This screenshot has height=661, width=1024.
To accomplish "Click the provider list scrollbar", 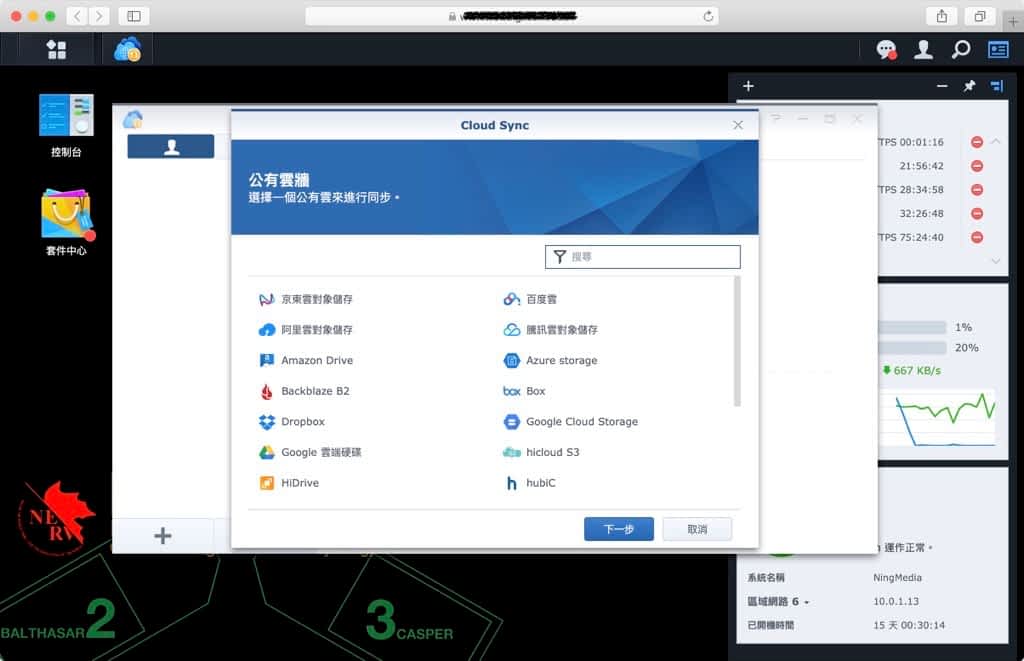I will click(737, 341).
